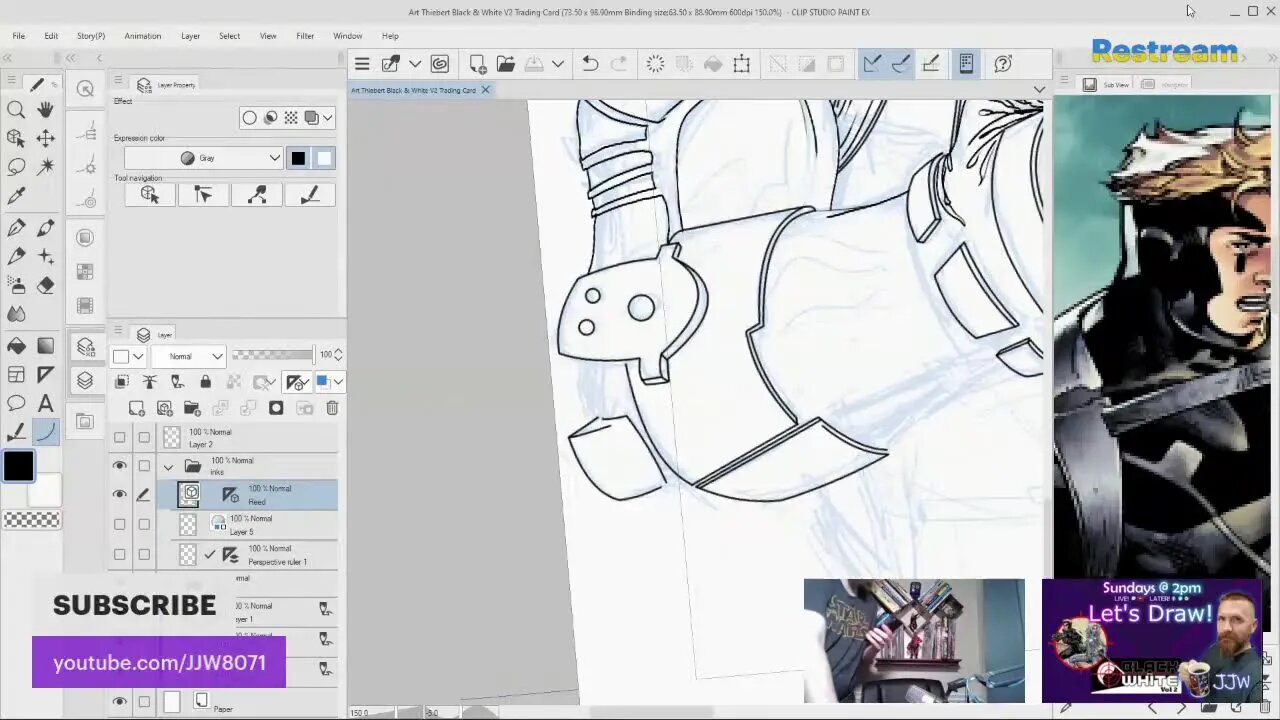Select the Balloon tool
The image size is (1280, 720).
point(16,404)
